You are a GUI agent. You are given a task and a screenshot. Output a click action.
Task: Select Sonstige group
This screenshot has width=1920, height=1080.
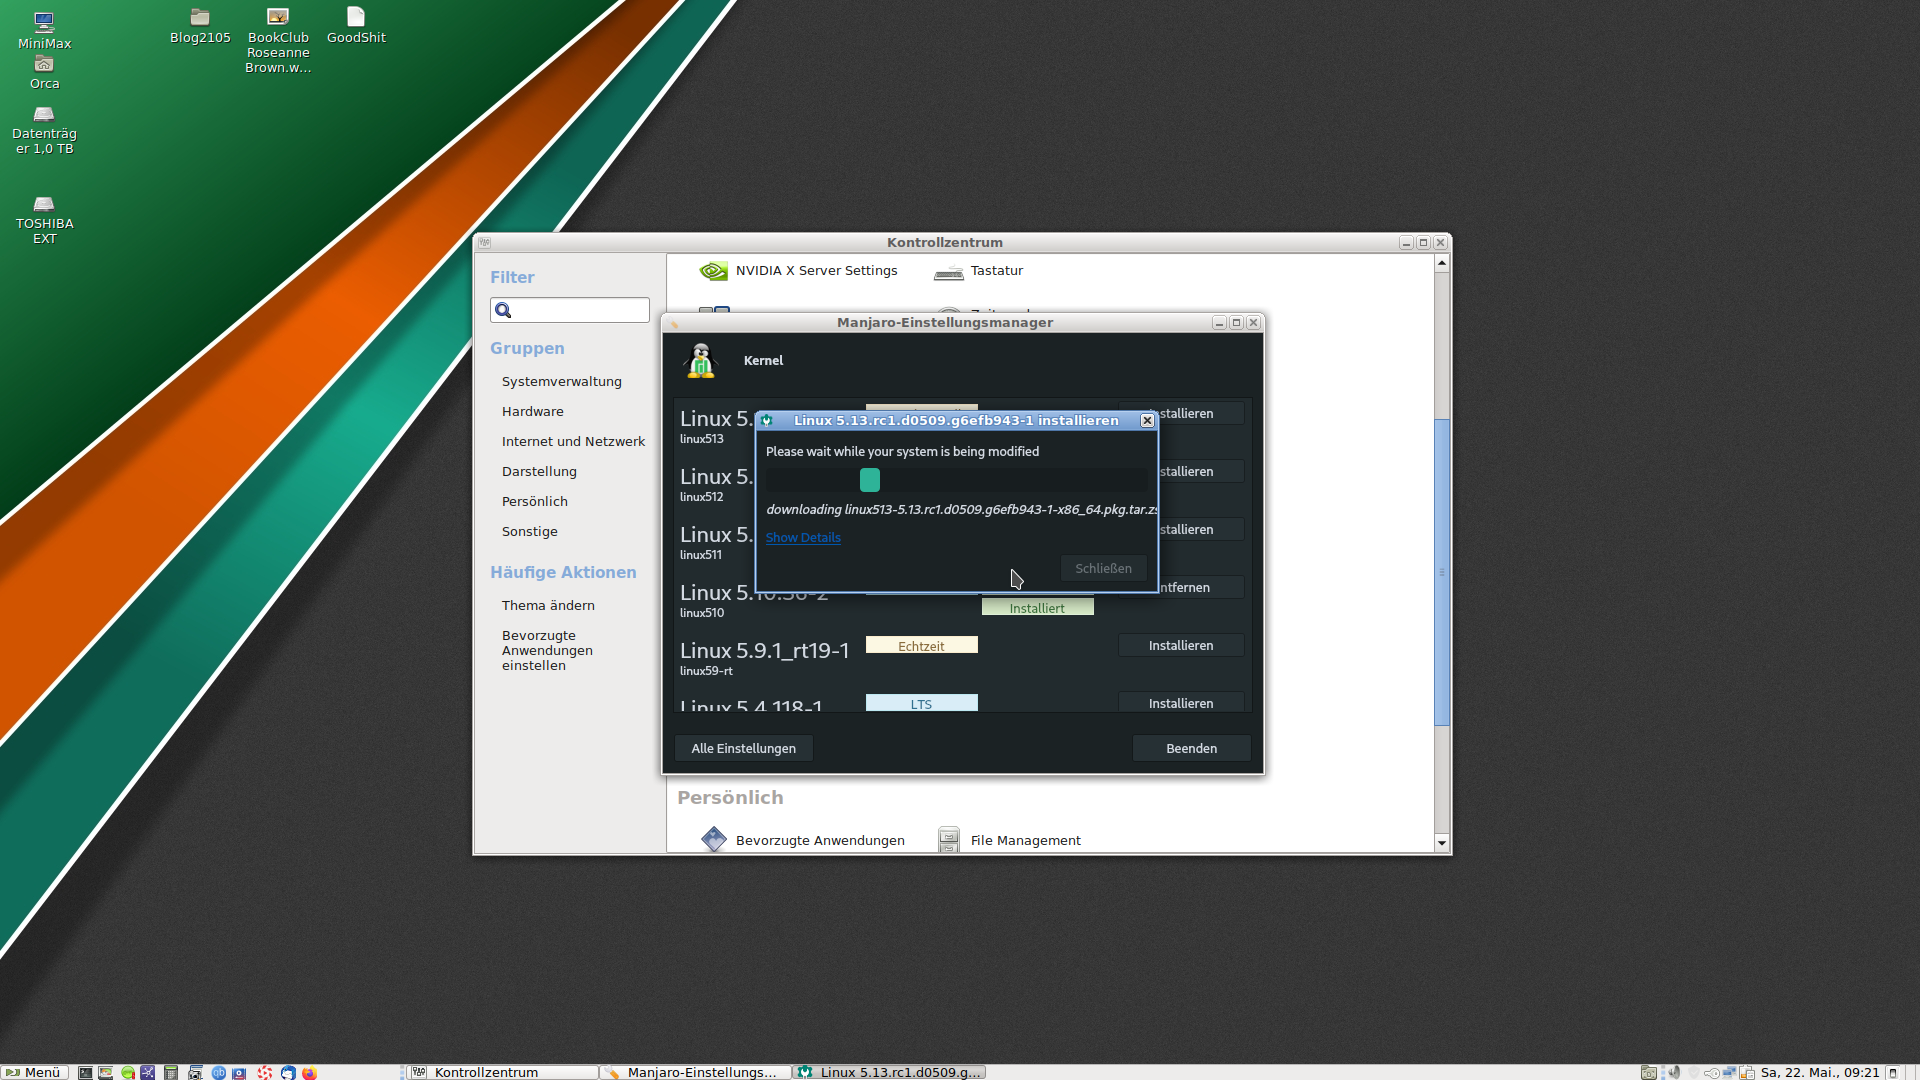click(530, 531)
